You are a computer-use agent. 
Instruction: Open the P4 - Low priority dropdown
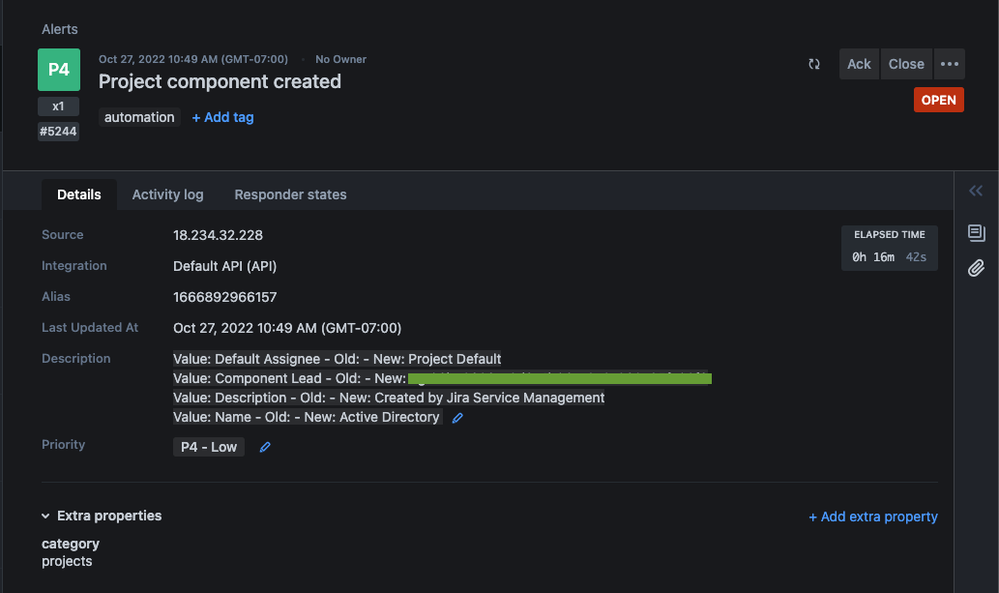coord(209,447)
